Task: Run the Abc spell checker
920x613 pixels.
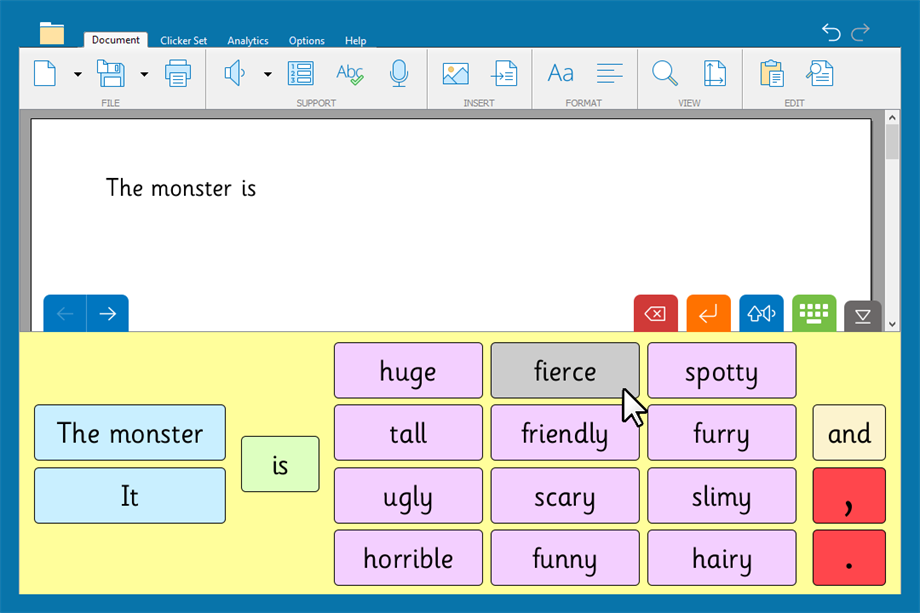Action: 350,73
